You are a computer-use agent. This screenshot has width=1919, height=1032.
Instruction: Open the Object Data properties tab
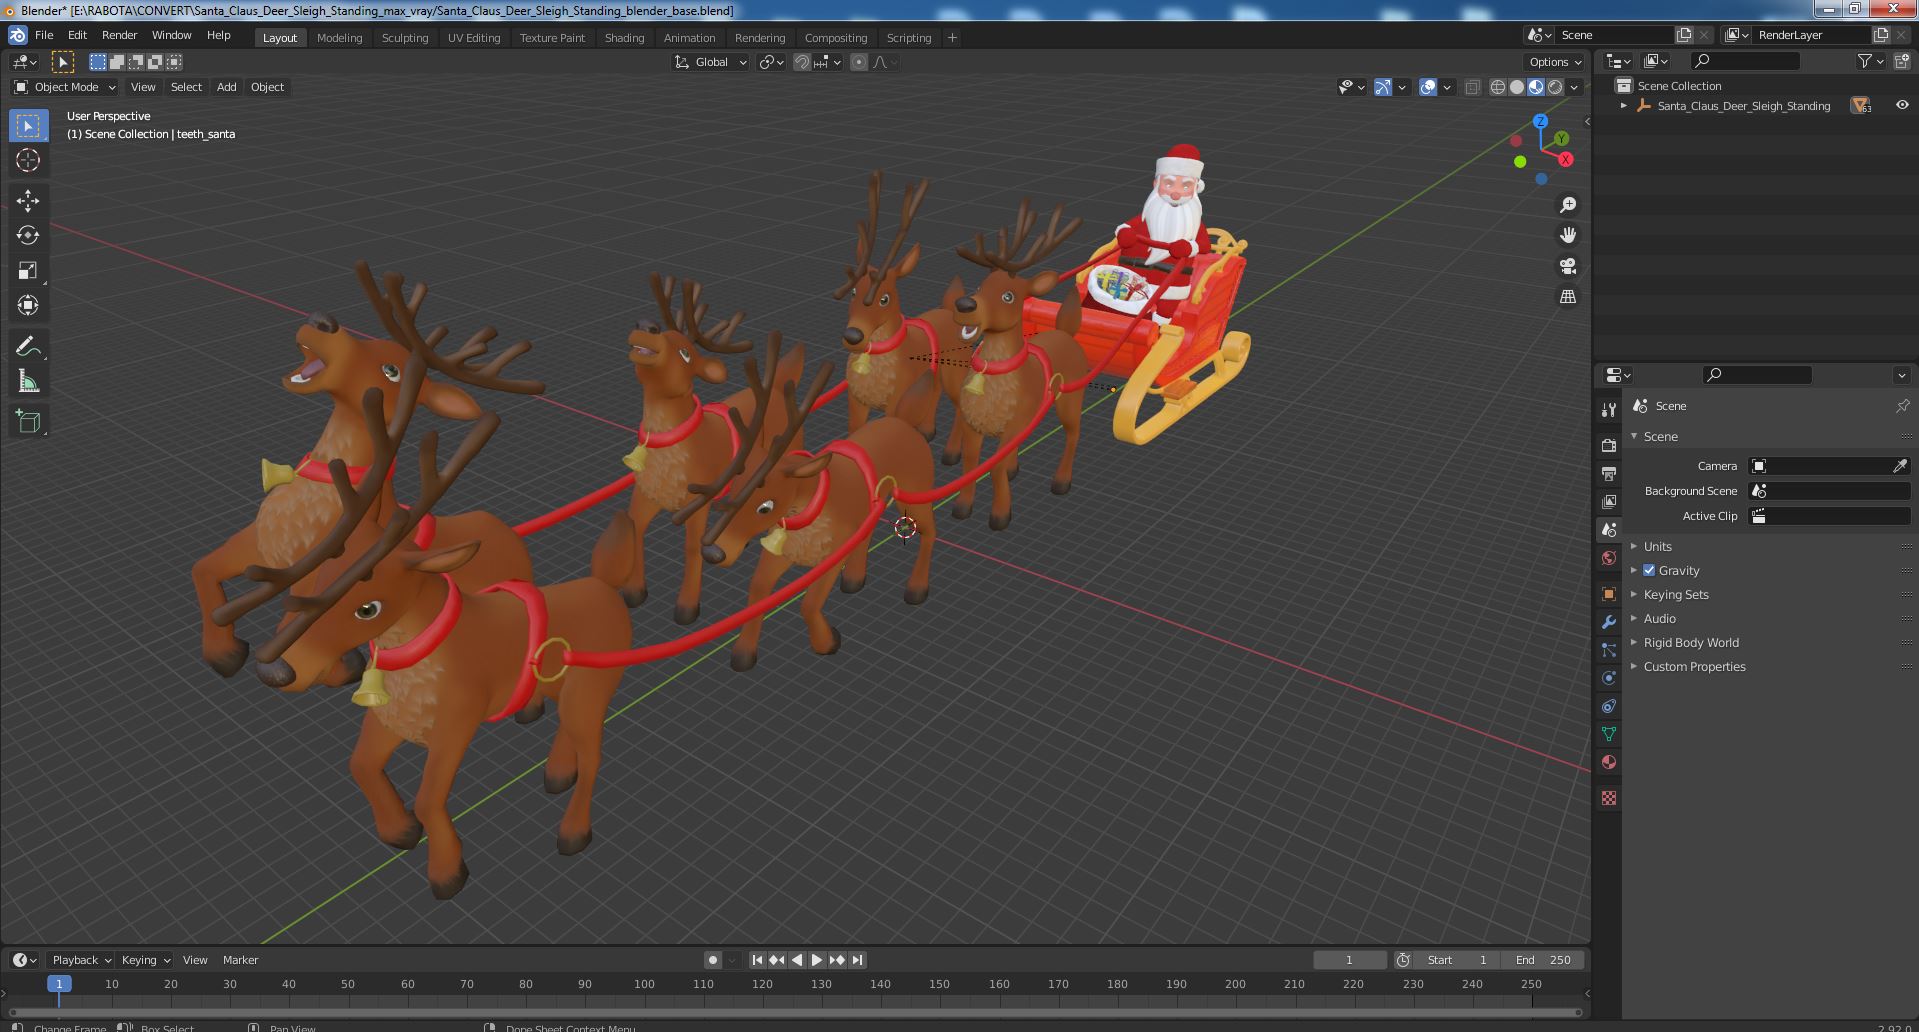click(x=1609, y=734)
